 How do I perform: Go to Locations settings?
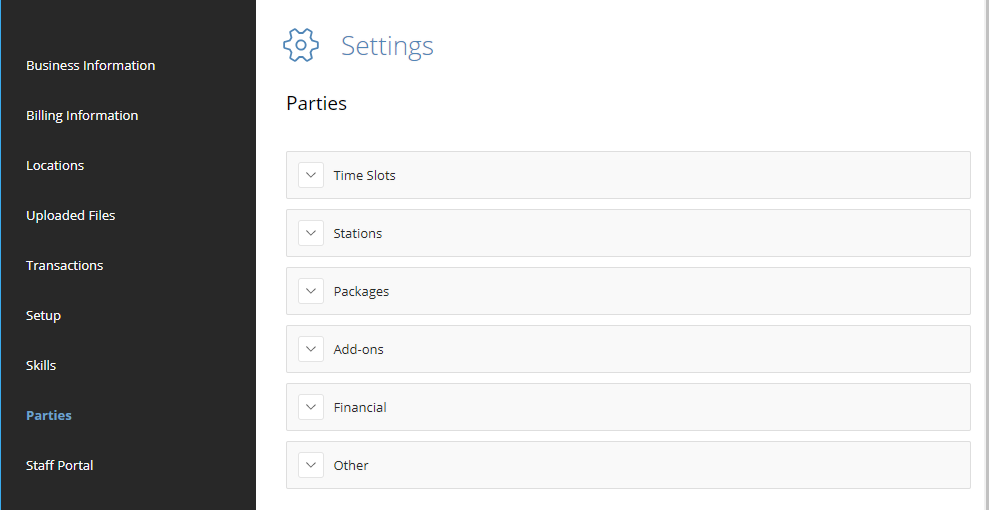click(55, 165)
